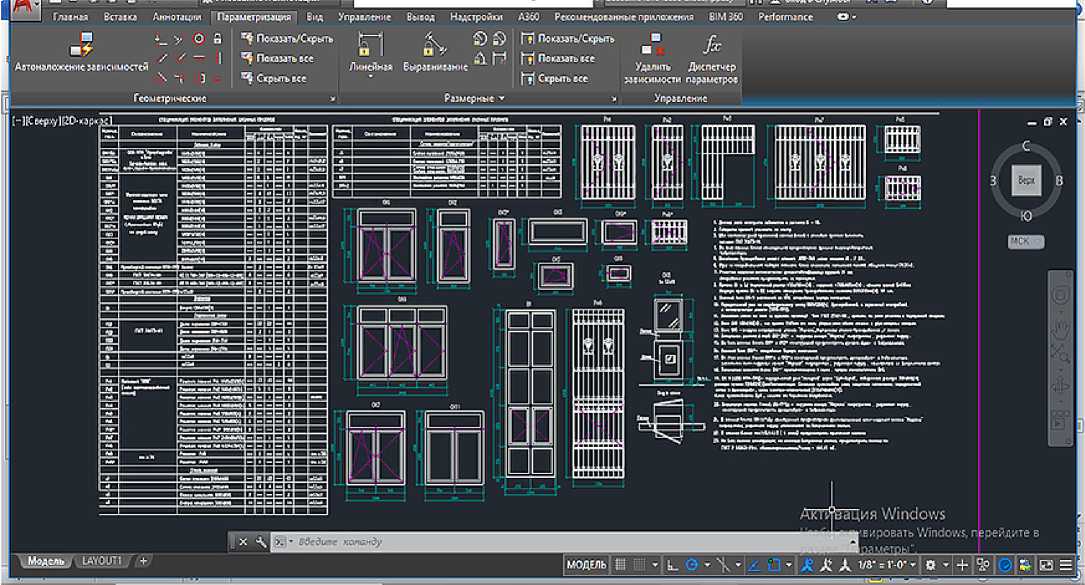
Task: Click the Автоналожение зависимостей icon
Action: click(81, 46)
